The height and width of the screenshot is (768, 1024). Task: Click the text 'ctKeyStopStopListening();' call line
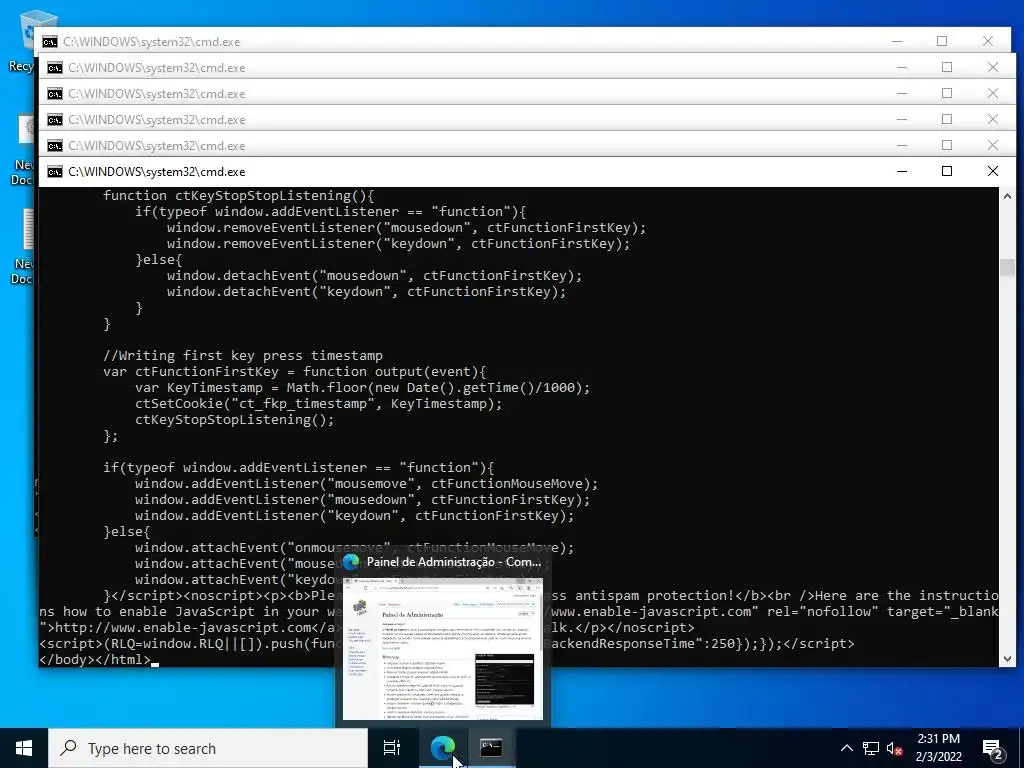234,420
